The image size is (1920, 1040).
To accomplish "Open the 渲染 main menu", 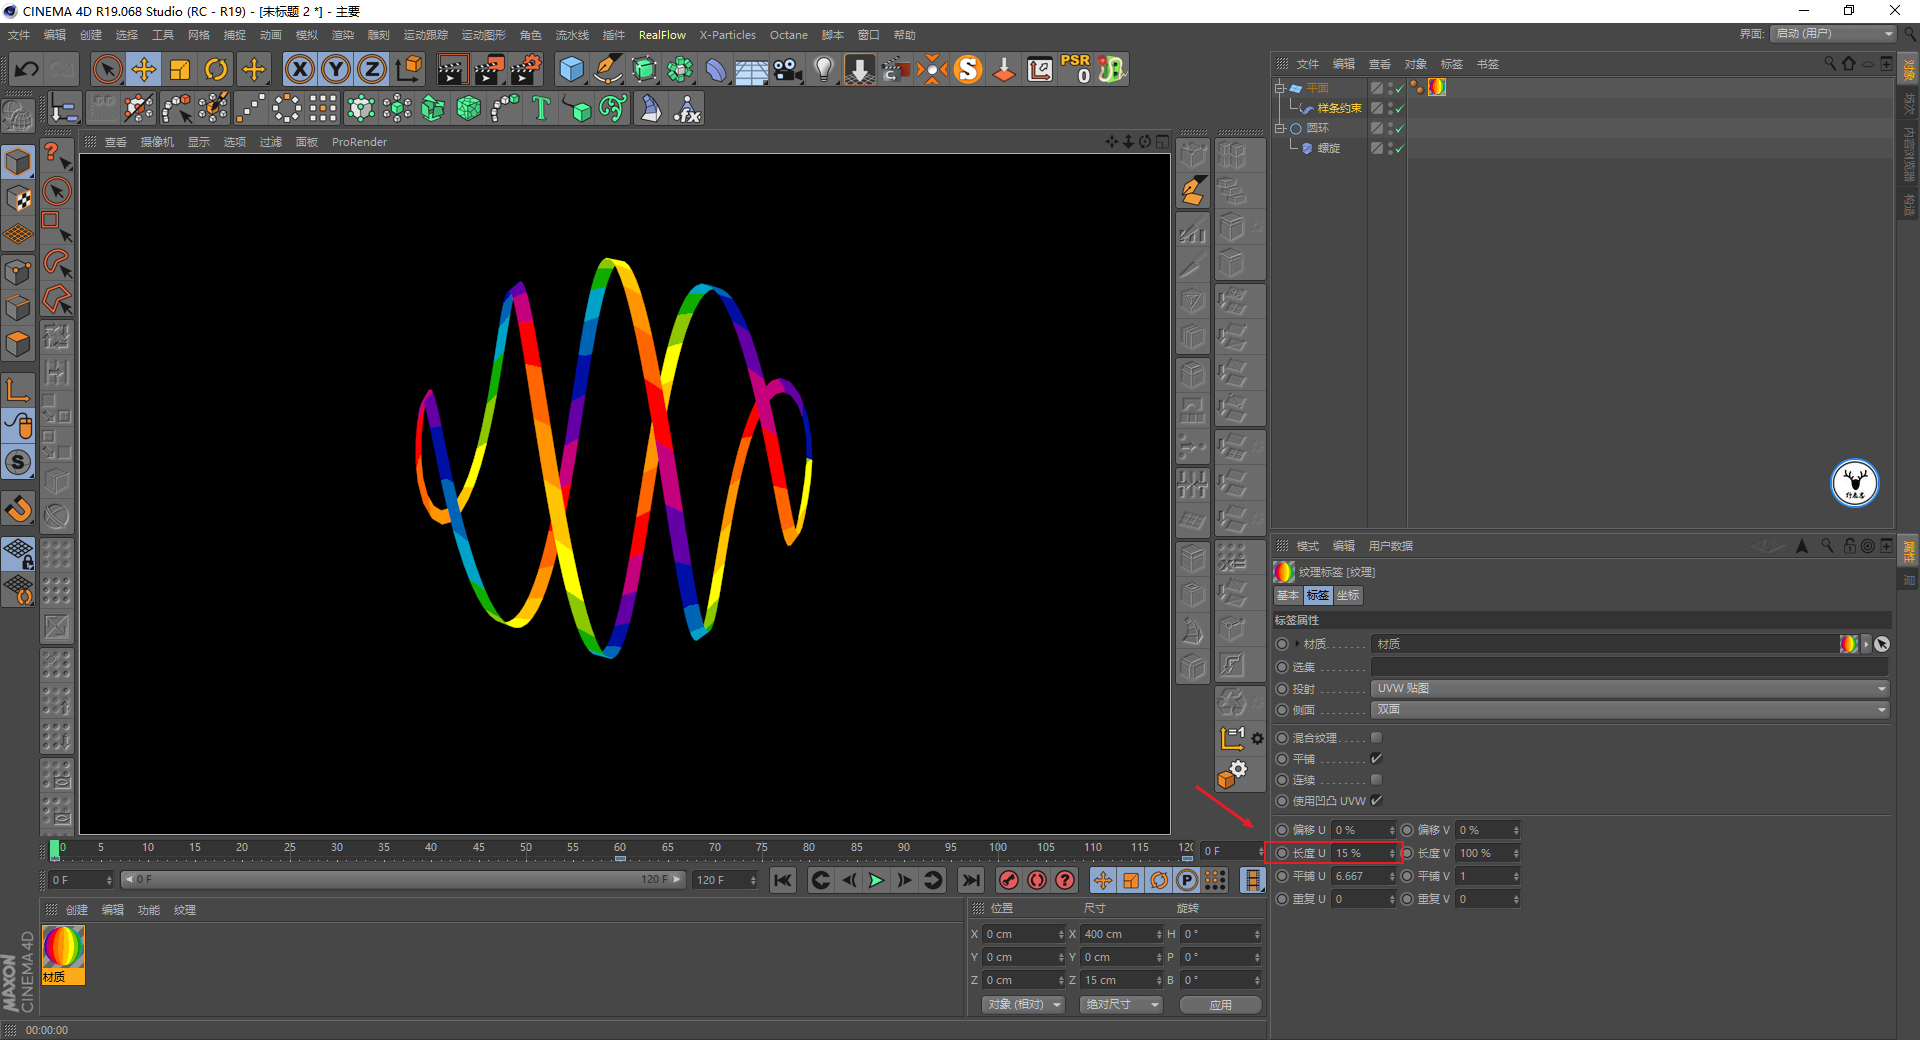I will tap(343, 35).
